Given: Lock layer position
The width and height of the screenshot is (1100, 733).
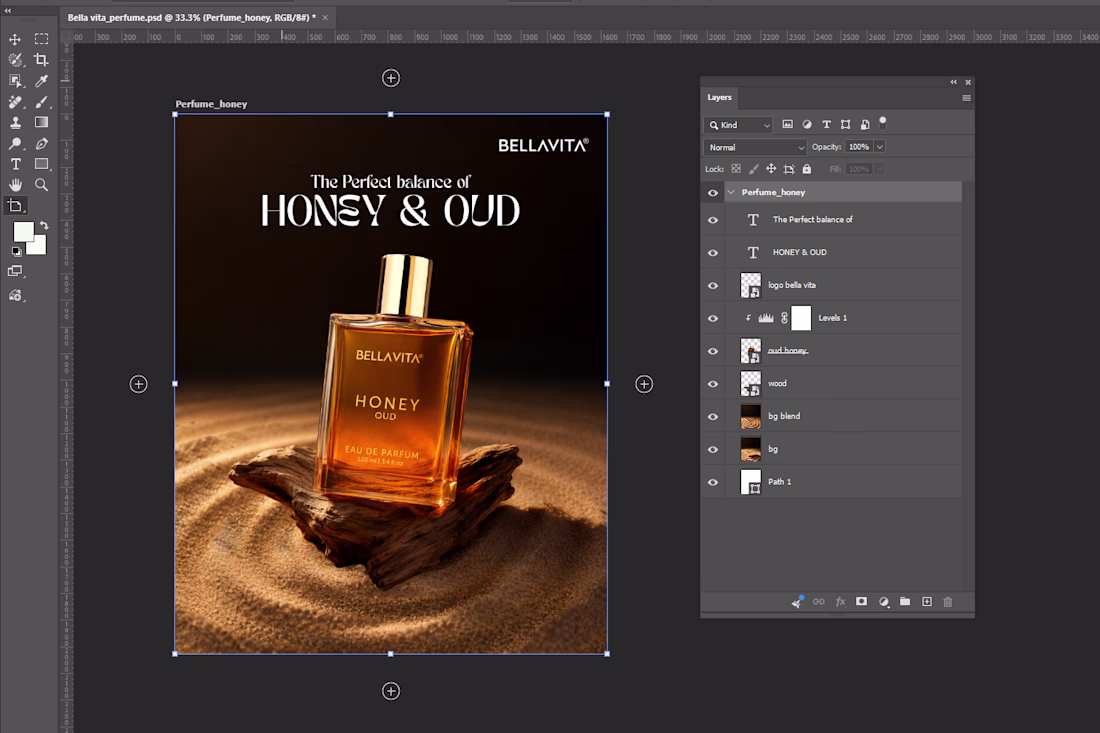Looking at the screenshot, I should (x=771, y=169).
